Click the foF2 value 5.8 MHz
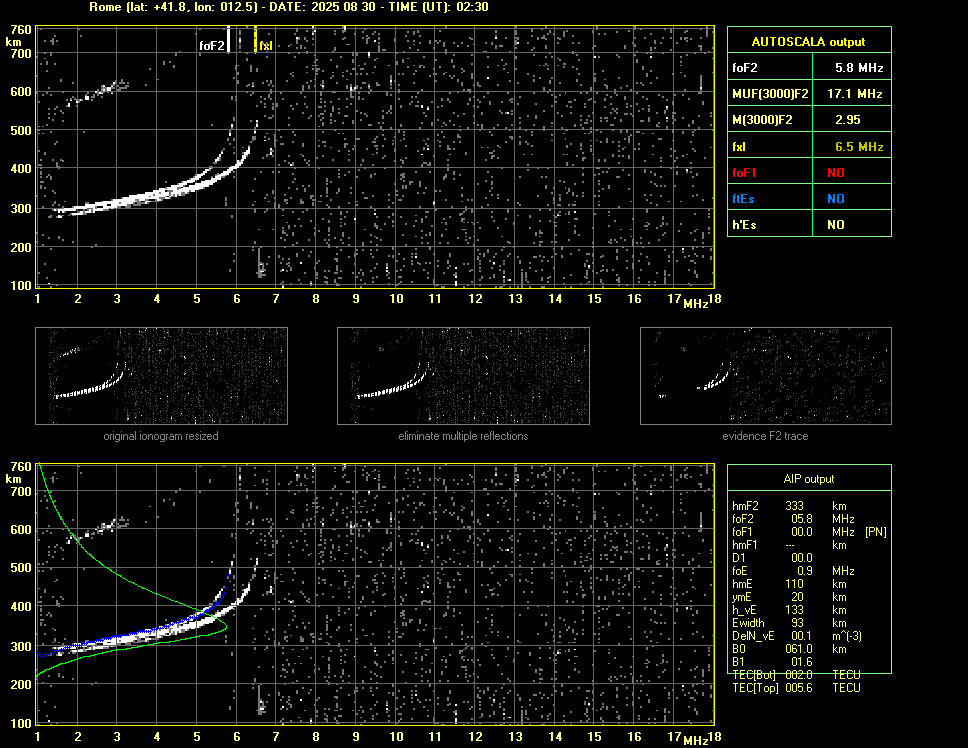 click(x=859, y=68)
